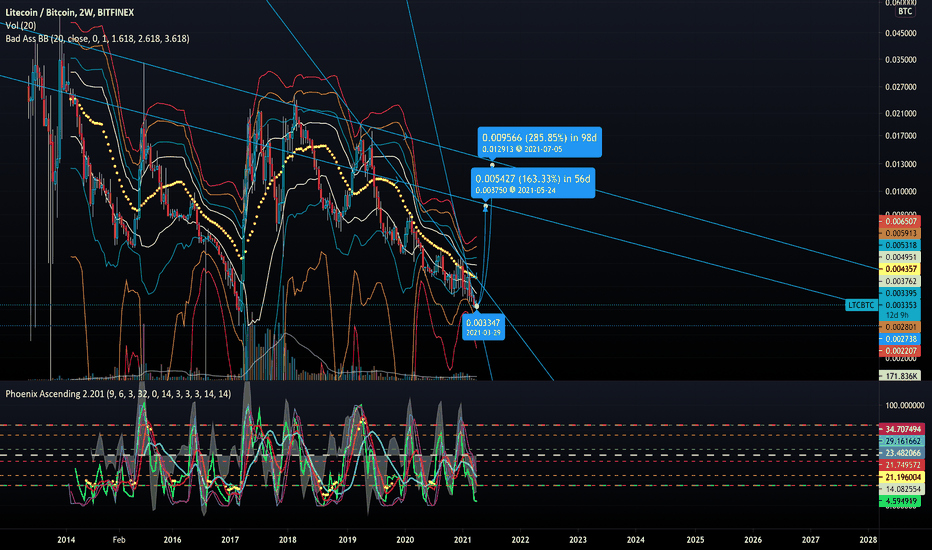Click 2023 on the time axis
The image size is (932, 550).
click(x=578, y=540)
